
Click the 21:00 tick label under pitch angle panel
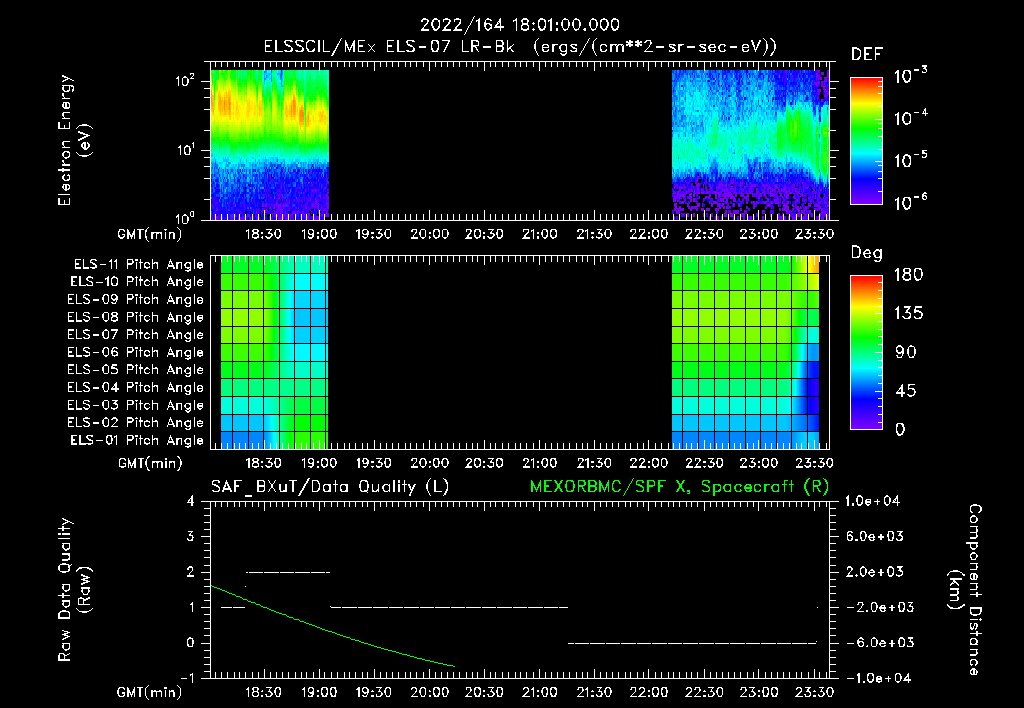[539, 463]
